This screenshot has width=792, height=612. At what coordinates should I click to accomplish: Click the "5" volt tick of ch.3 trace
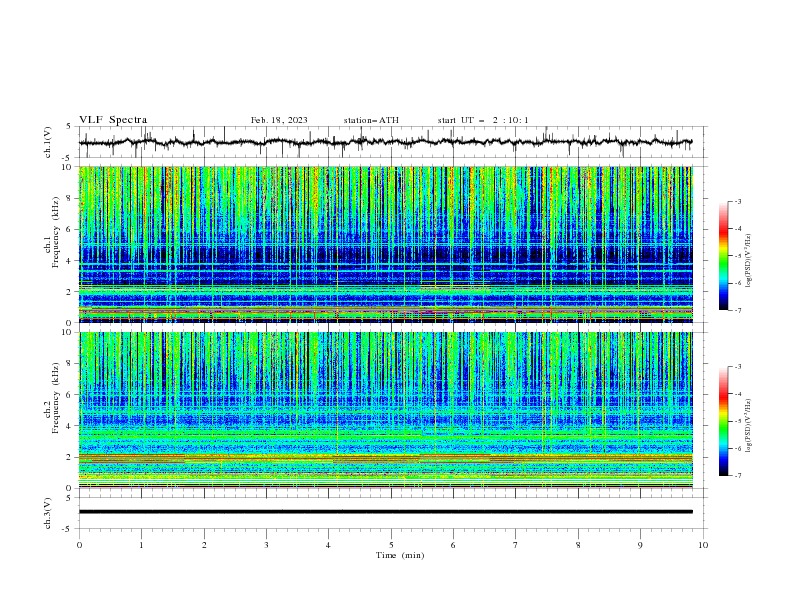(x=69, y=498)
